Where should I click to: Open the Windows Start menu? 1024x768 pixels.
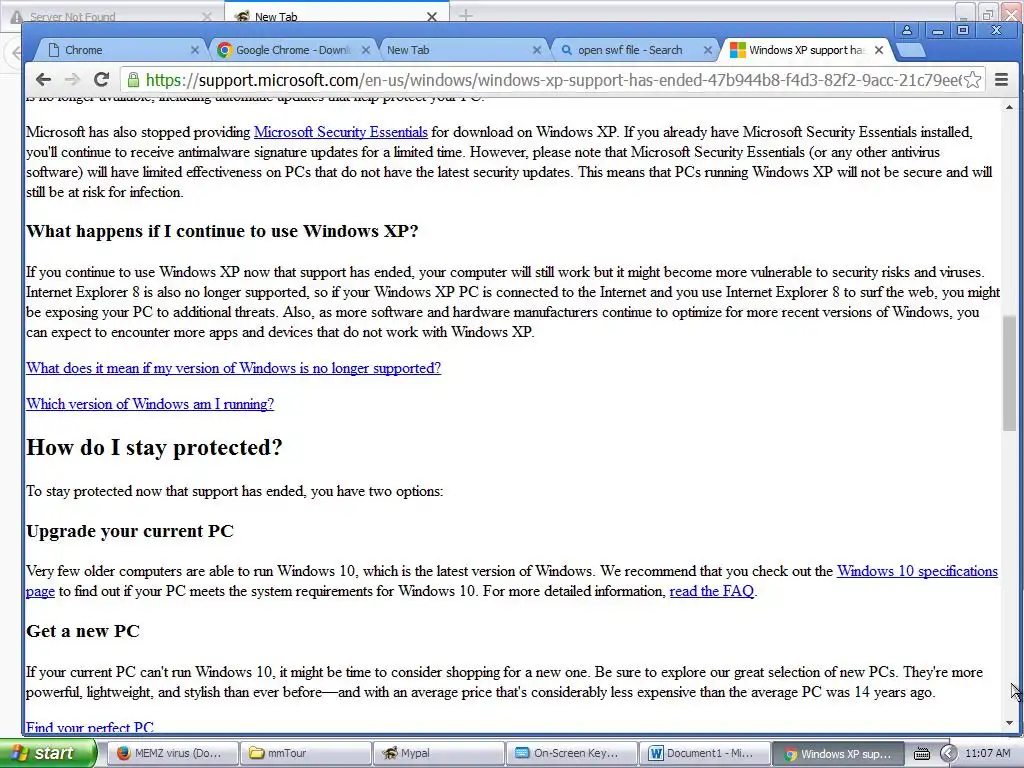click(48, 753)
